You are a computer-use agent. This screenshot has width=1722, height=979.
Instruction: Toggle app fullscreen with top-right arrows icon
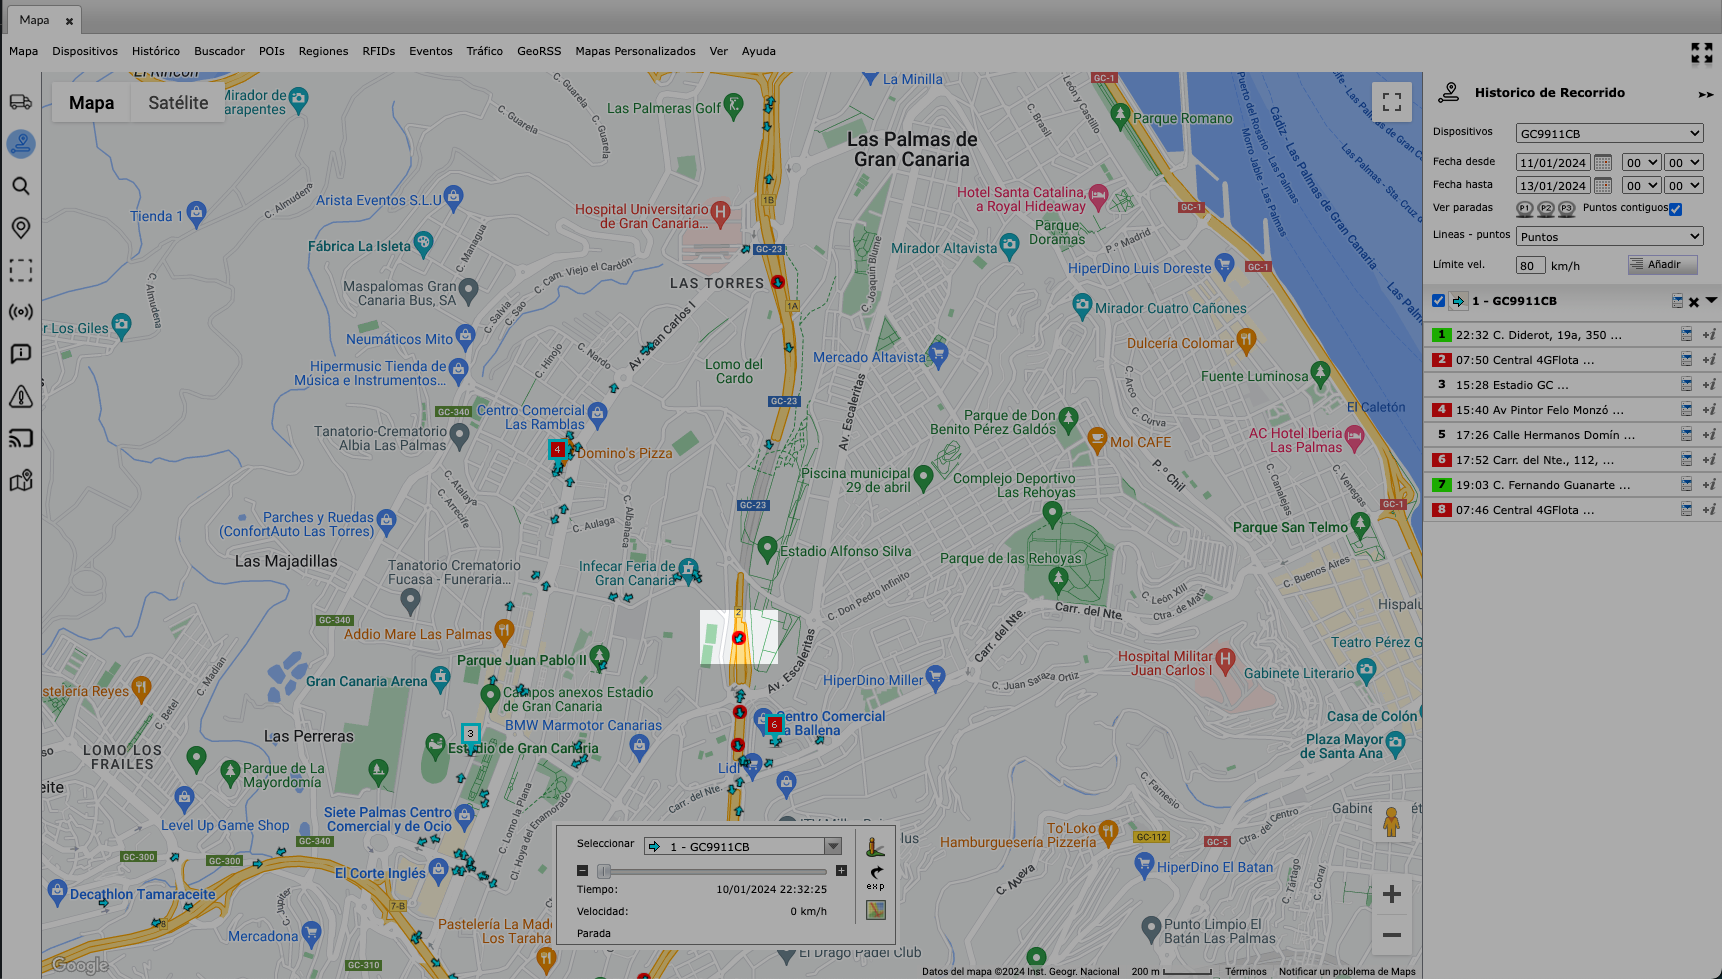coord(1702,53)
